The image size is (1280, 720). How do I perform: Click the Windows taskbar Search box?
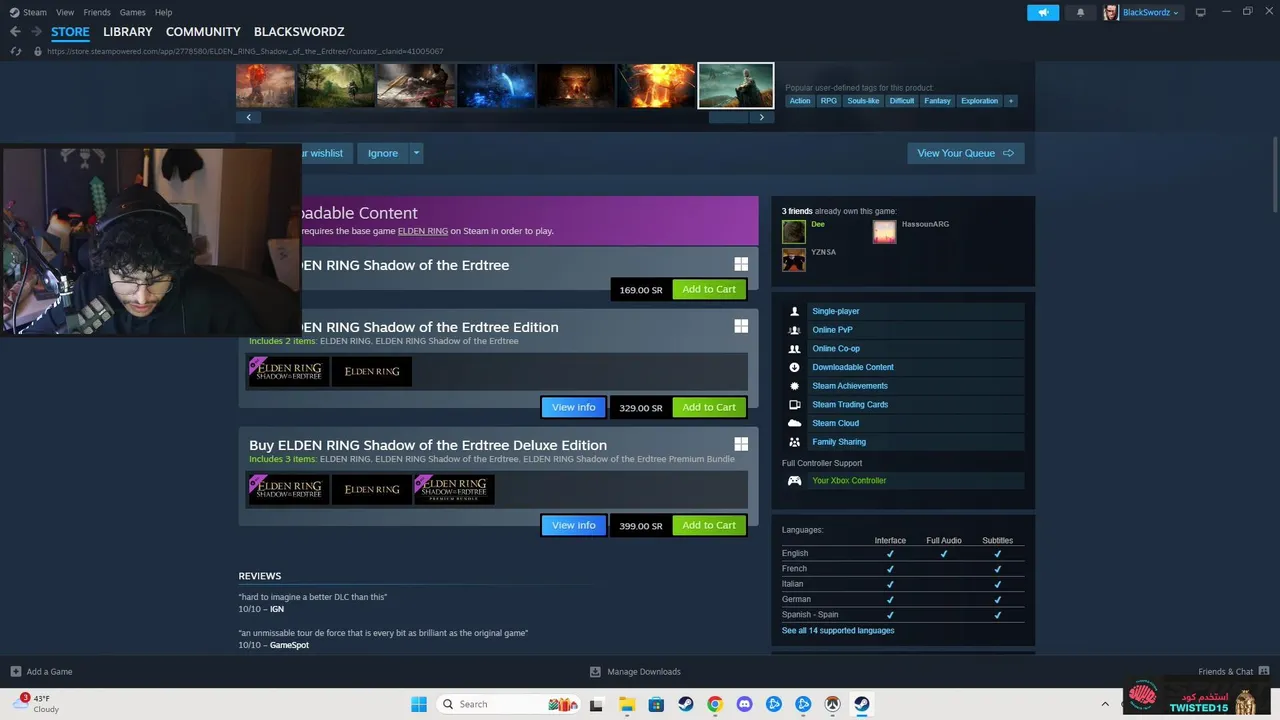pos(510,704)
